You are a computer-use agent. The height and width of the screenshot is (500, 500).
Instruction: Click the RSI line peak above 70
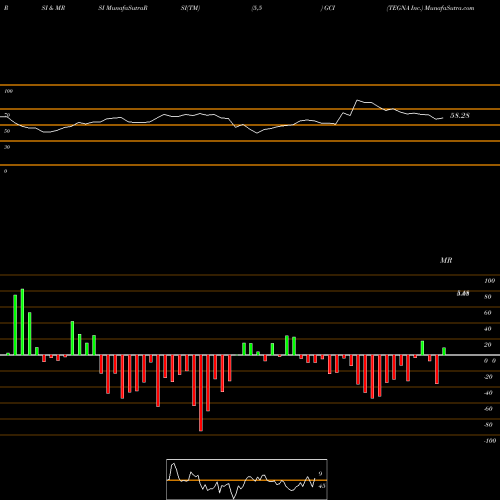357,100
